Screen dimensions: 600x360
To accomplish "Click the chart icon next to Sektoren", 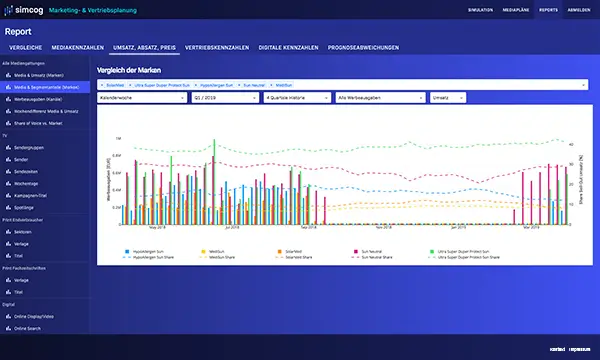I will click(8, 232).
